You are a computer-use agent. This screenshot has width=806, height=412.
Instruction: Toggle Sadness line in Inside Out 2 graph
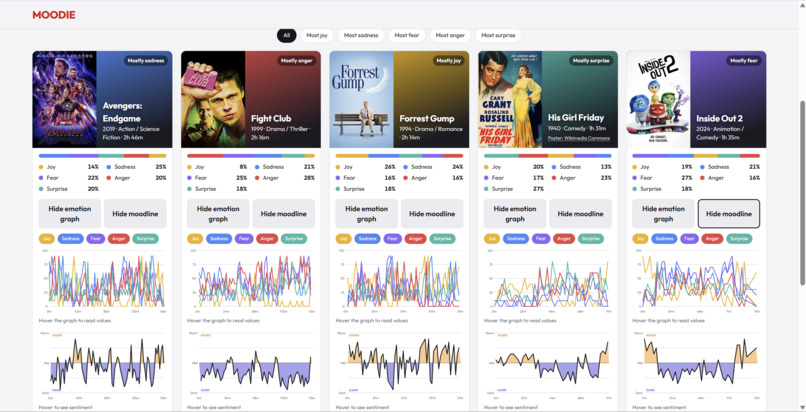664,239
